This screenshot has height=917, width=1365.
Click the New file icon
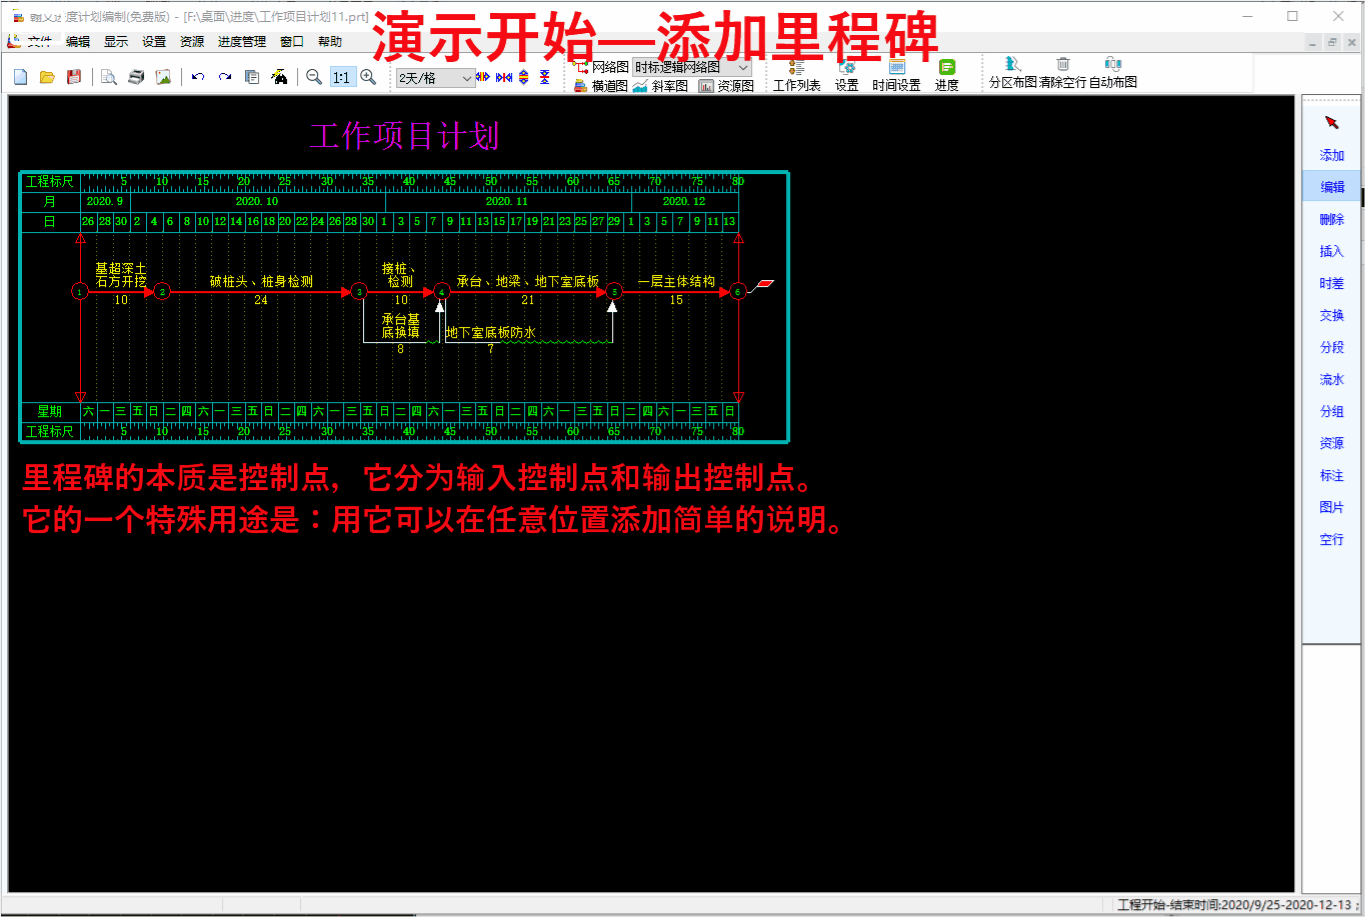(21, 77)
